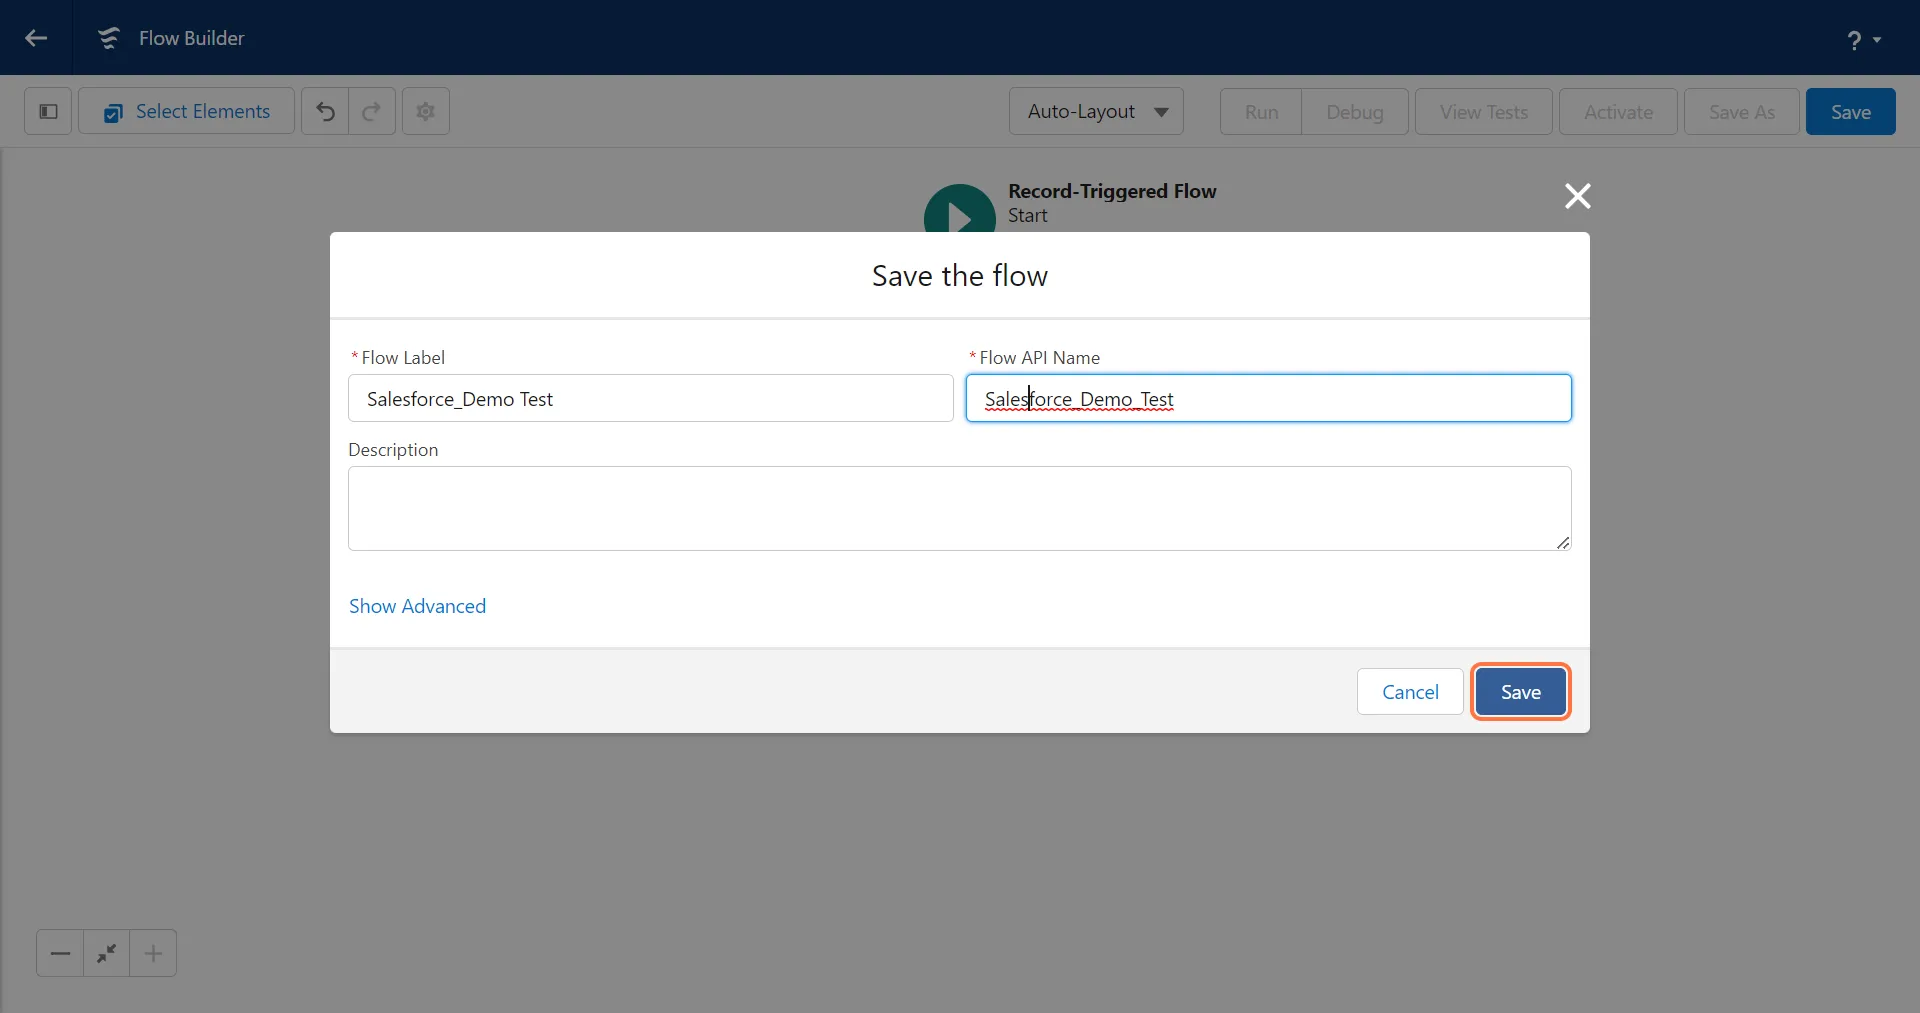
Task: Click the Select Elements button
Action: pyautogui.click(x=187, y=111)
